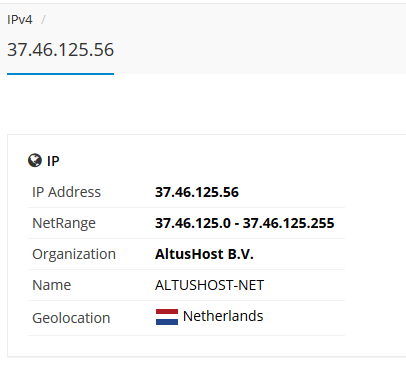Click the Netherlands flag icon
406x372 pixels.
167,317
